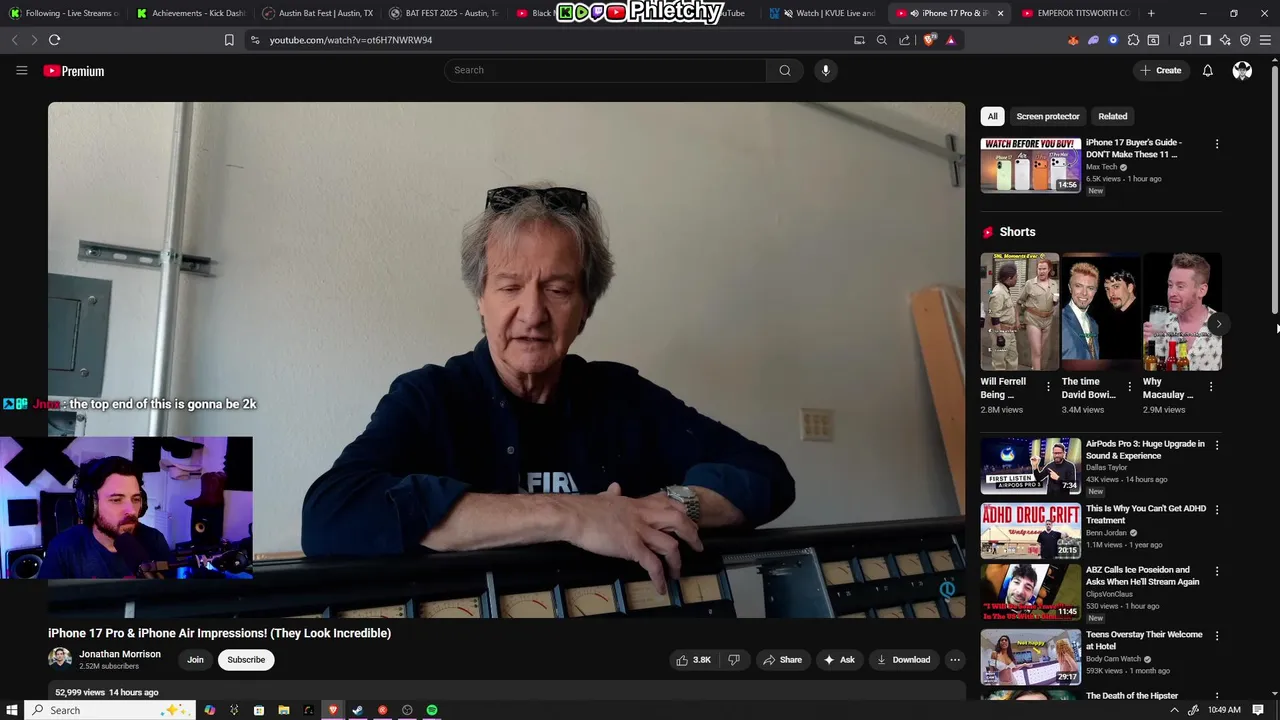The image size is (1280, 720).
Task: Open the YouTube account avatar menu
Action: 1242,70
